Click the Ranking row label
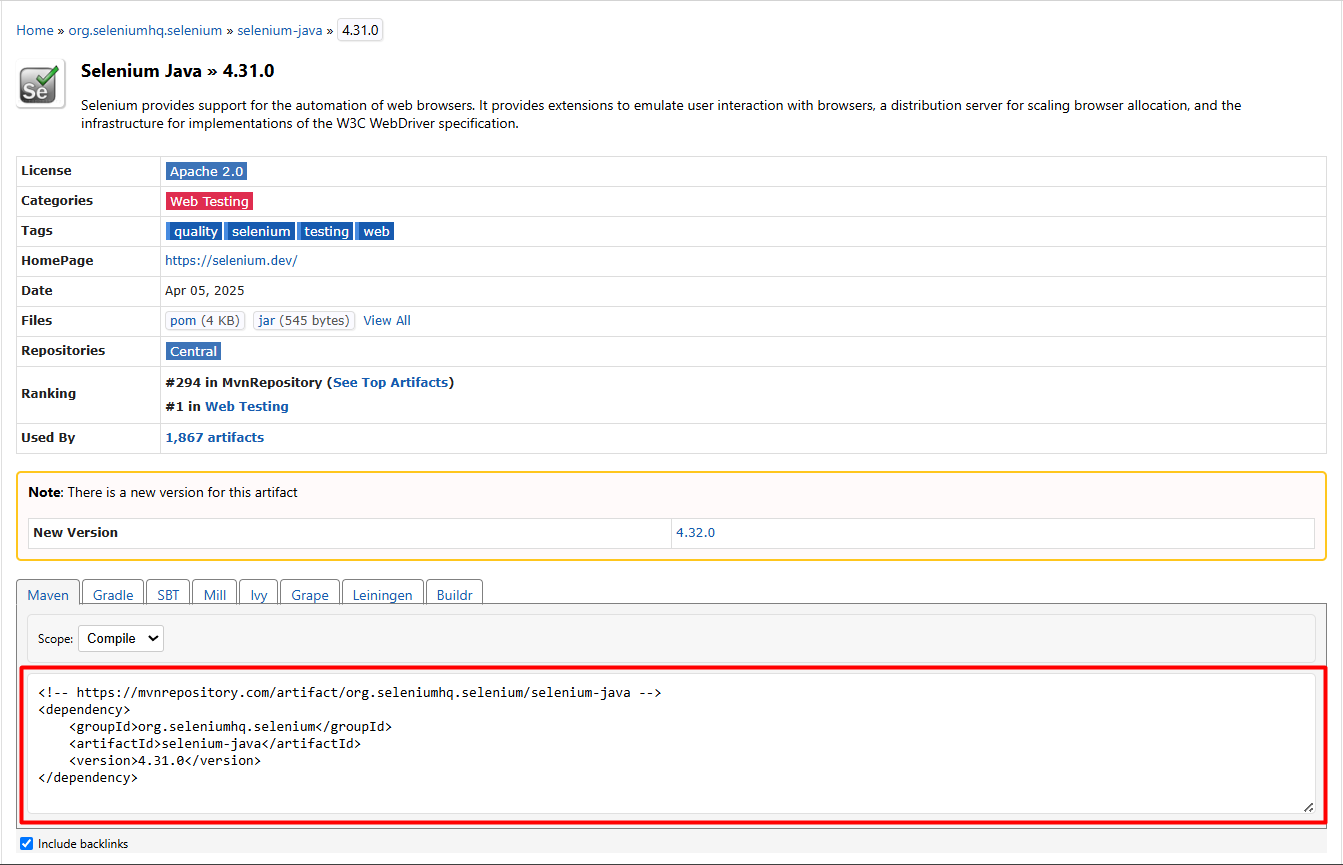The height and width of the screenshot is (865, 1343). [x=48, y=393]
